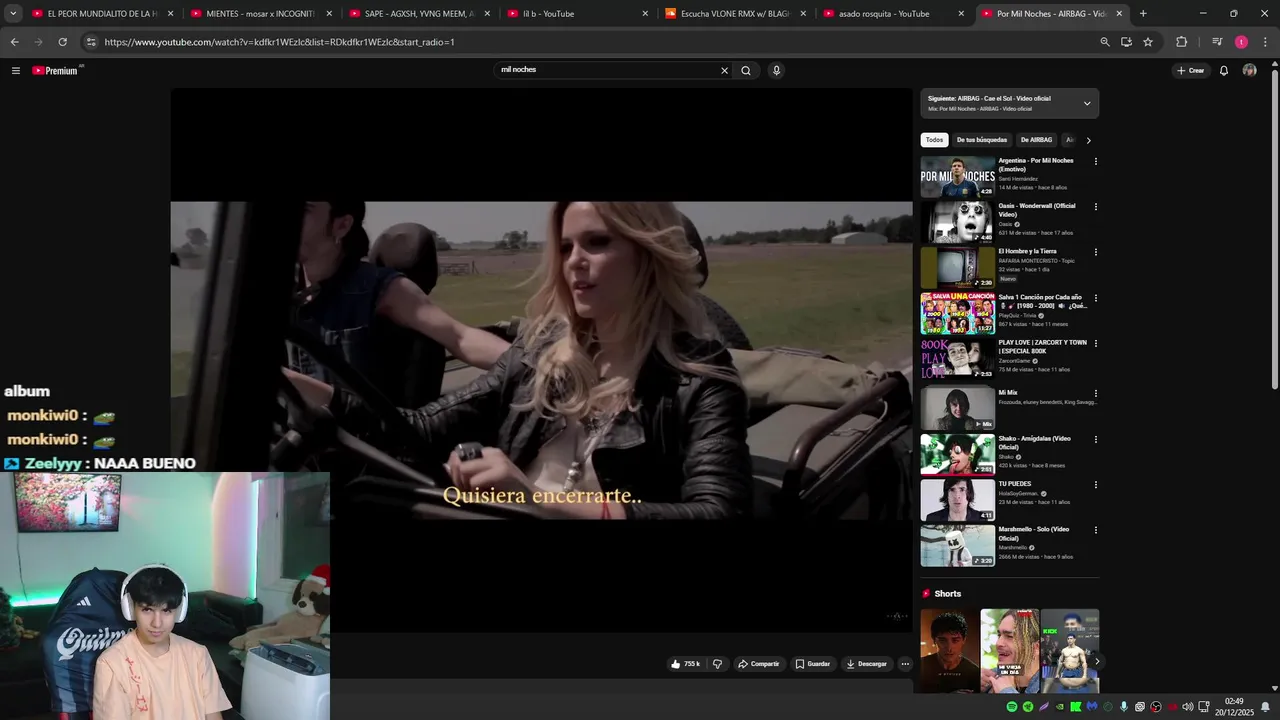This screenshot has width=1280, height=720.
Task: Start voice search with the microphone
Action: (776, 70)
